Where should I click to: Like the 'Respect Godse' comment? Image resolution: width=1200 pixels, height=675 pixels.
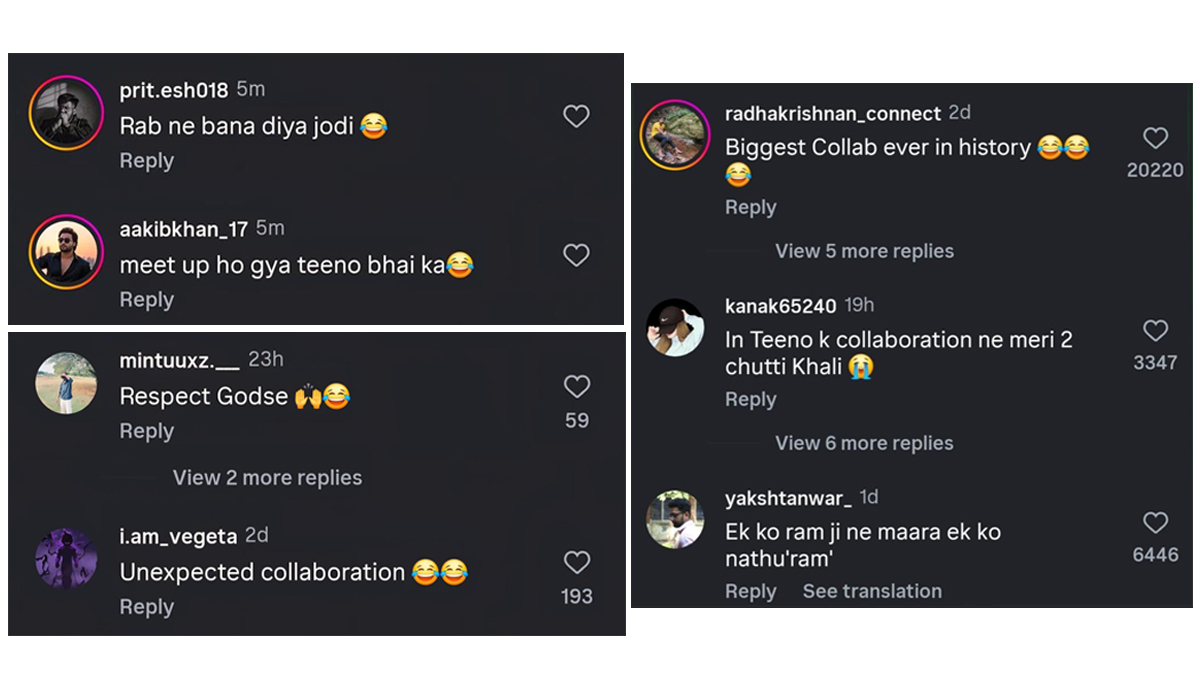pos(577,387)
